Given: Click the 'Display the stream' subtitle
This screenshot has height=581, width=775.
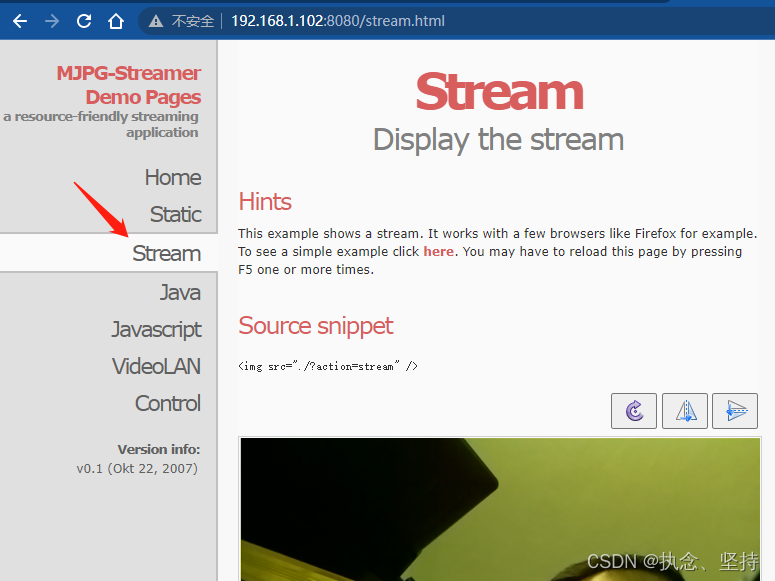Looking at the screenshot, I should click(498, 140).
